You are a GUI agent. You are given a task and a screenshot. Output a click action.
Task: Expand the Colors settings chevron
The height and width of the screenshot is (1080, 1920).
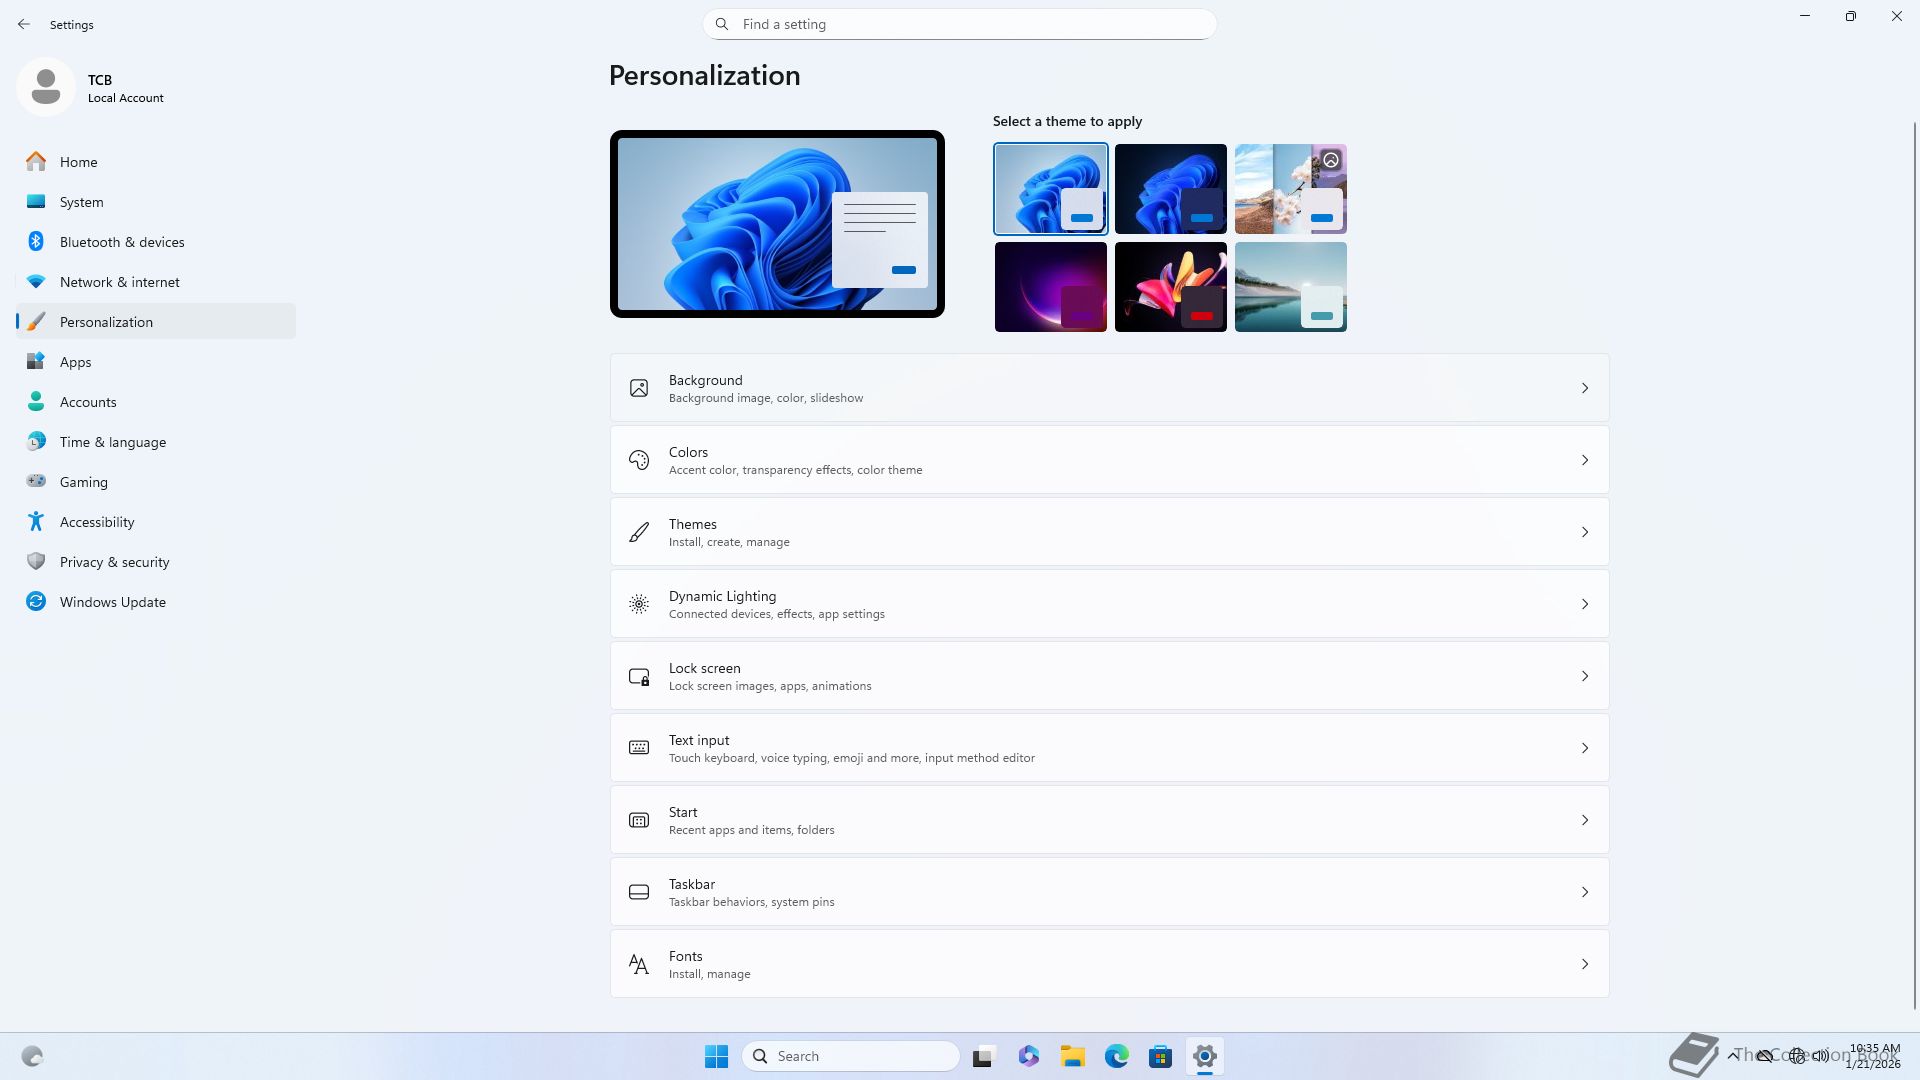pyautogui.click(x=1584, y=460)
